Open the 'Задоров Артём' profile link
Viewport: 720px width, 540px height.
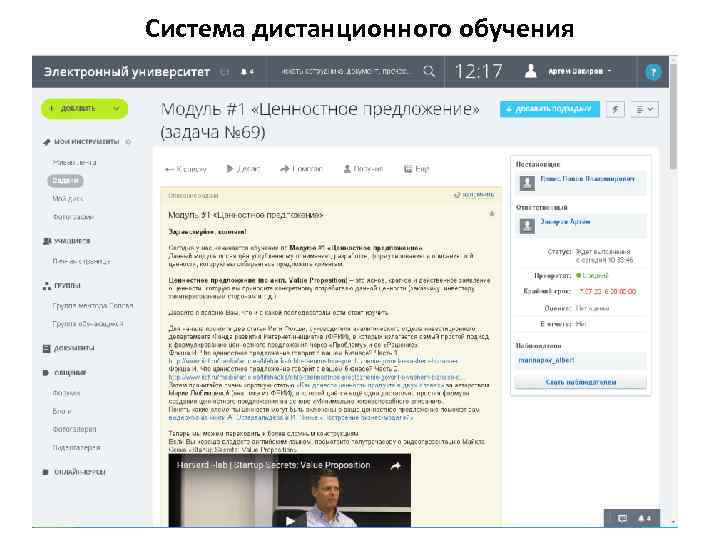coord(565,222)
